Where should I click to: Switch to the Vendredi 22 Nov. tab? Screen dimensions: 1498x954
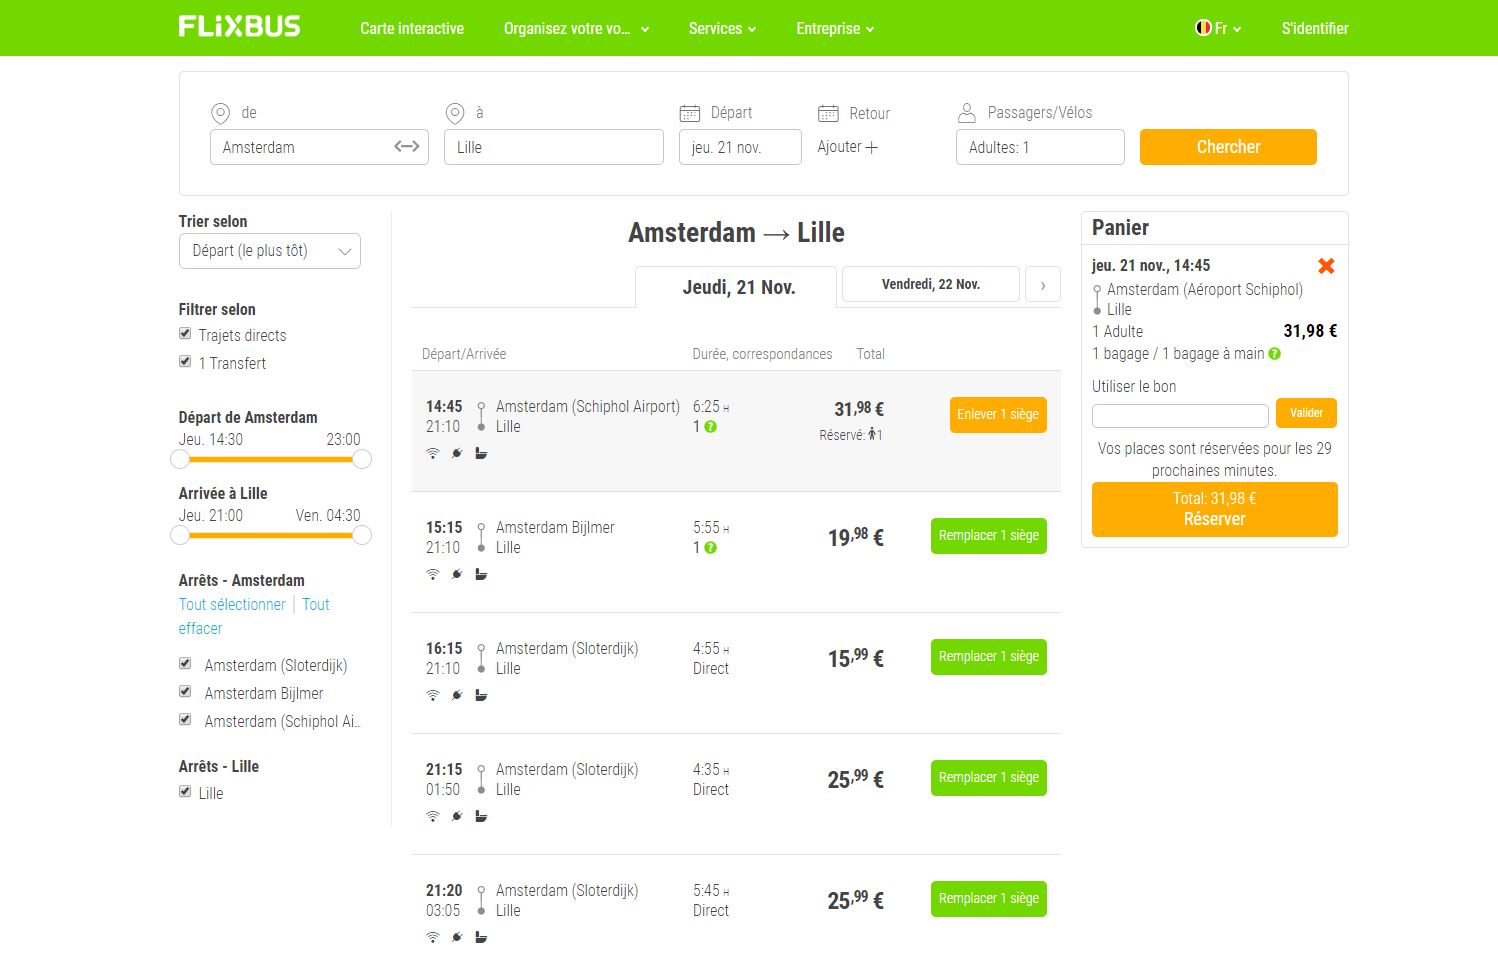[929, 284]
